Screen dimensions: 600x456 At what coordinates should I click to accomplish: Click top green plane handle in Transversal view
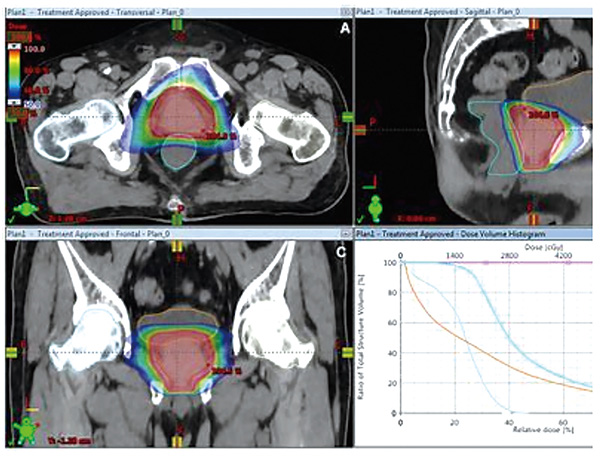[x=177, y=24]
